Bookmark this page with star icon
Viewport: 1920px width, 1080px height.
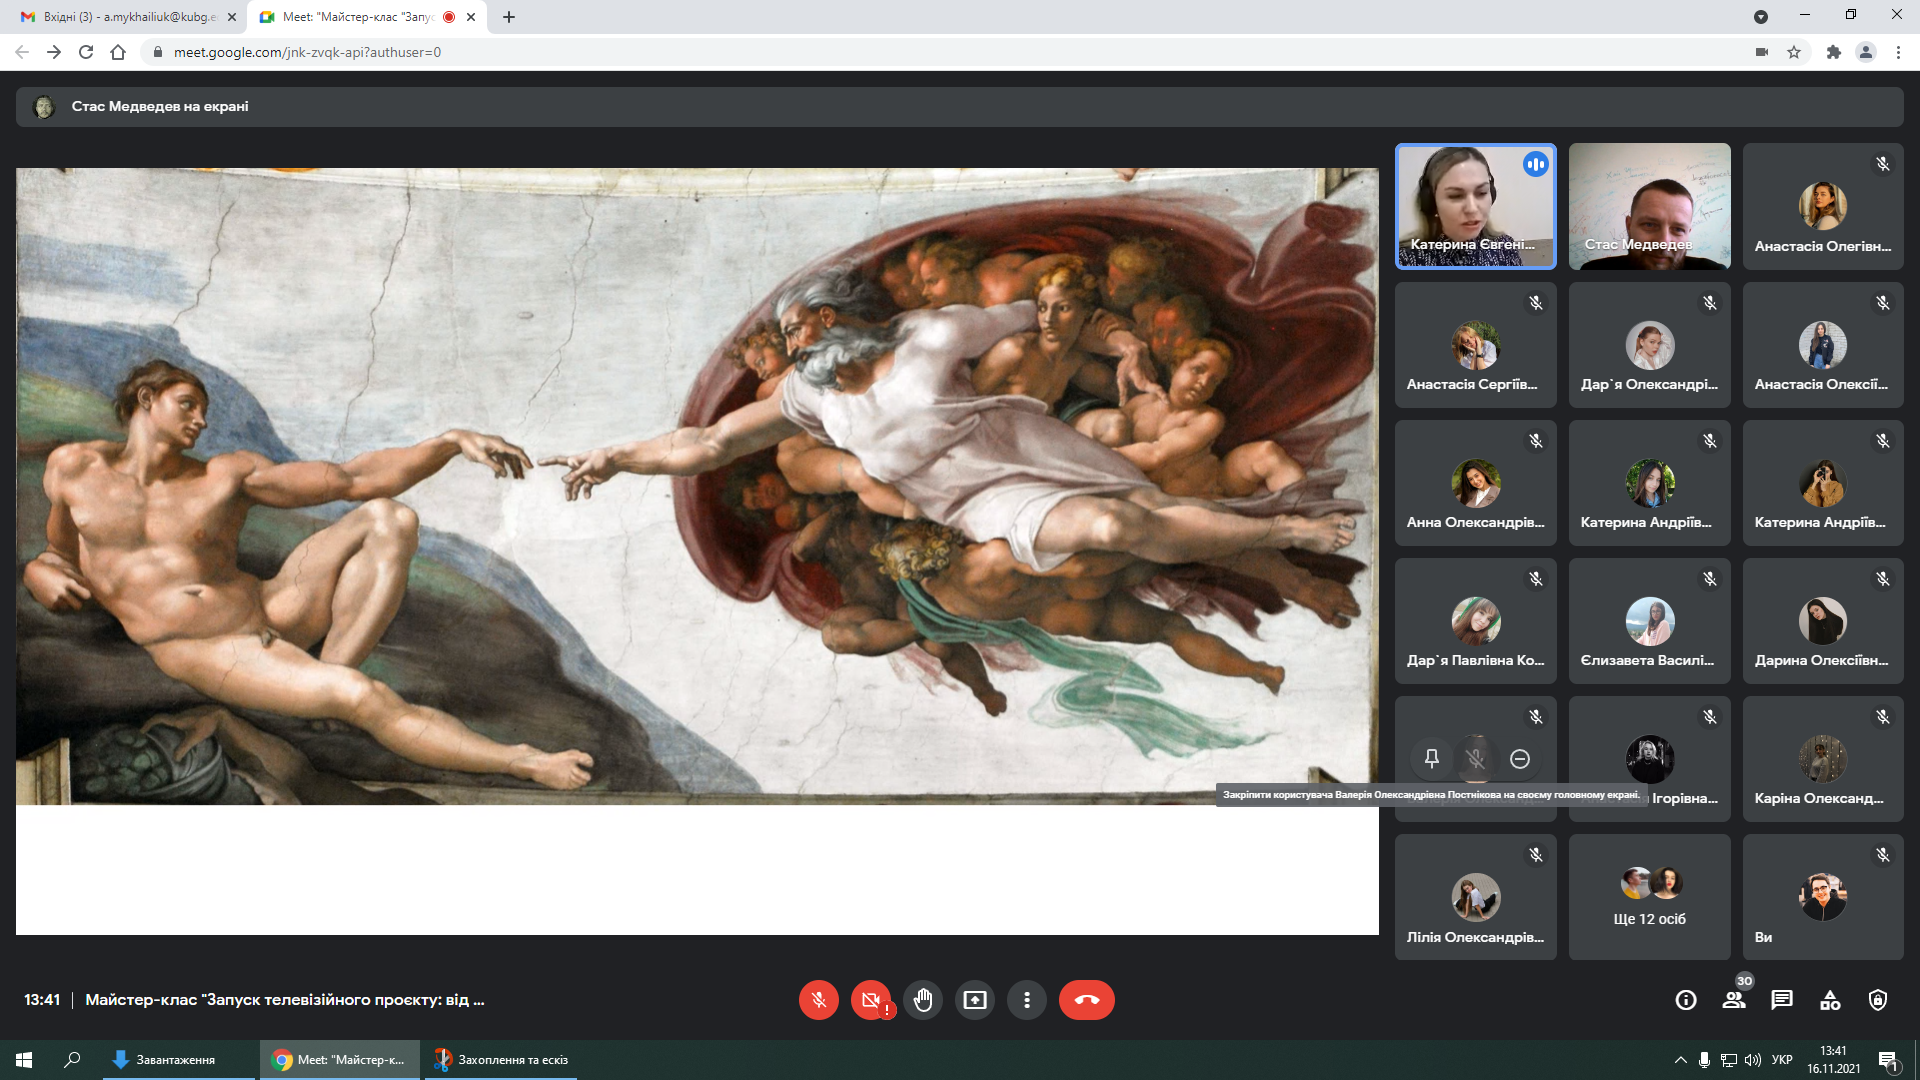click(1794, 52)
